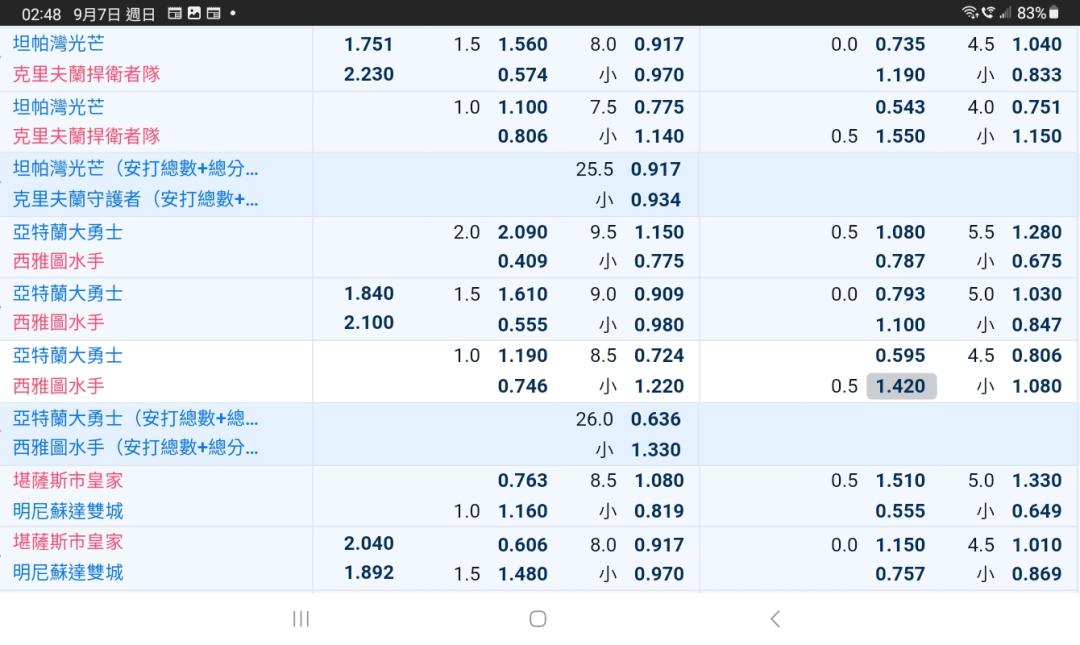
Task: Select handicap 1.0 odds 1.160 for 明尼蘇達雙城
Action: [523, 511]
